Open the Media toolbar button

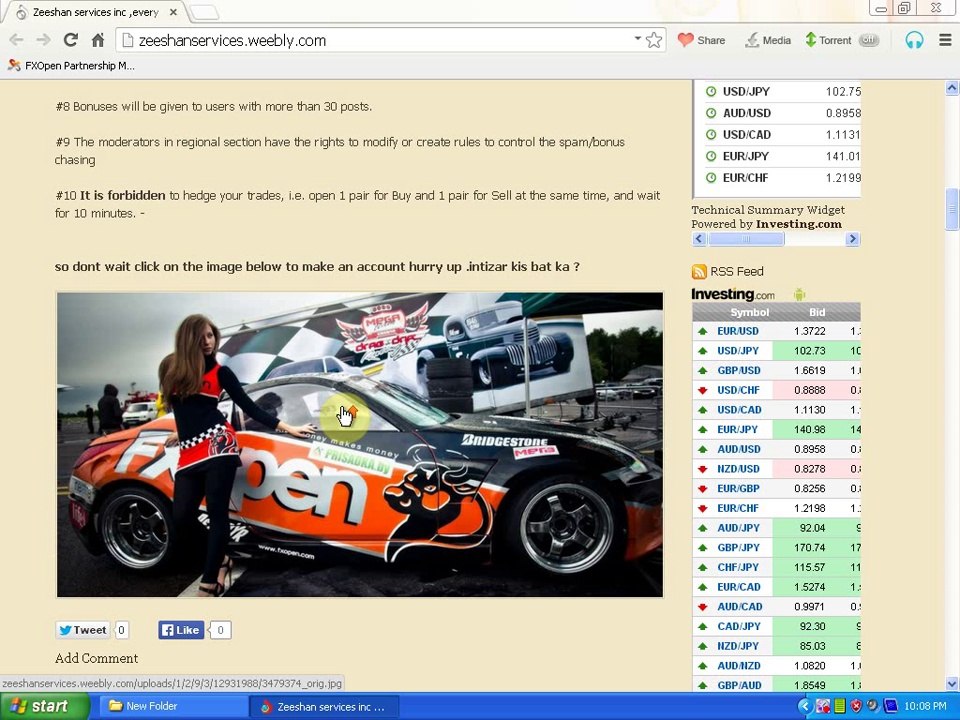click(768, 40)
